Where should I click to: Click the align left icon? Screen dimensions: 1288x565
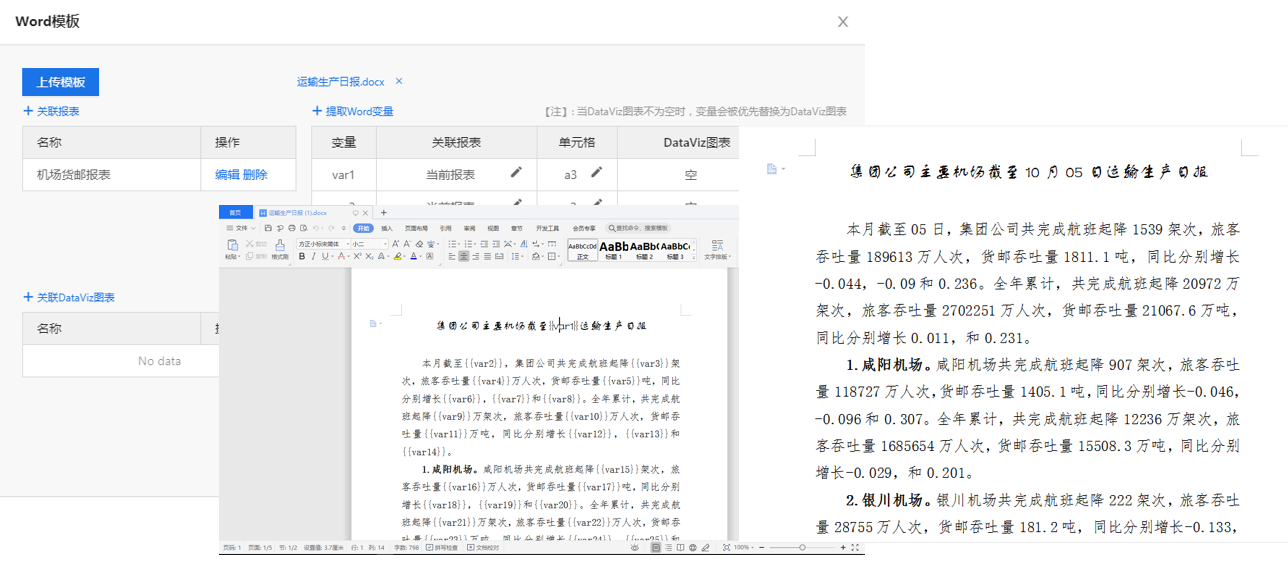pos(452,256)
